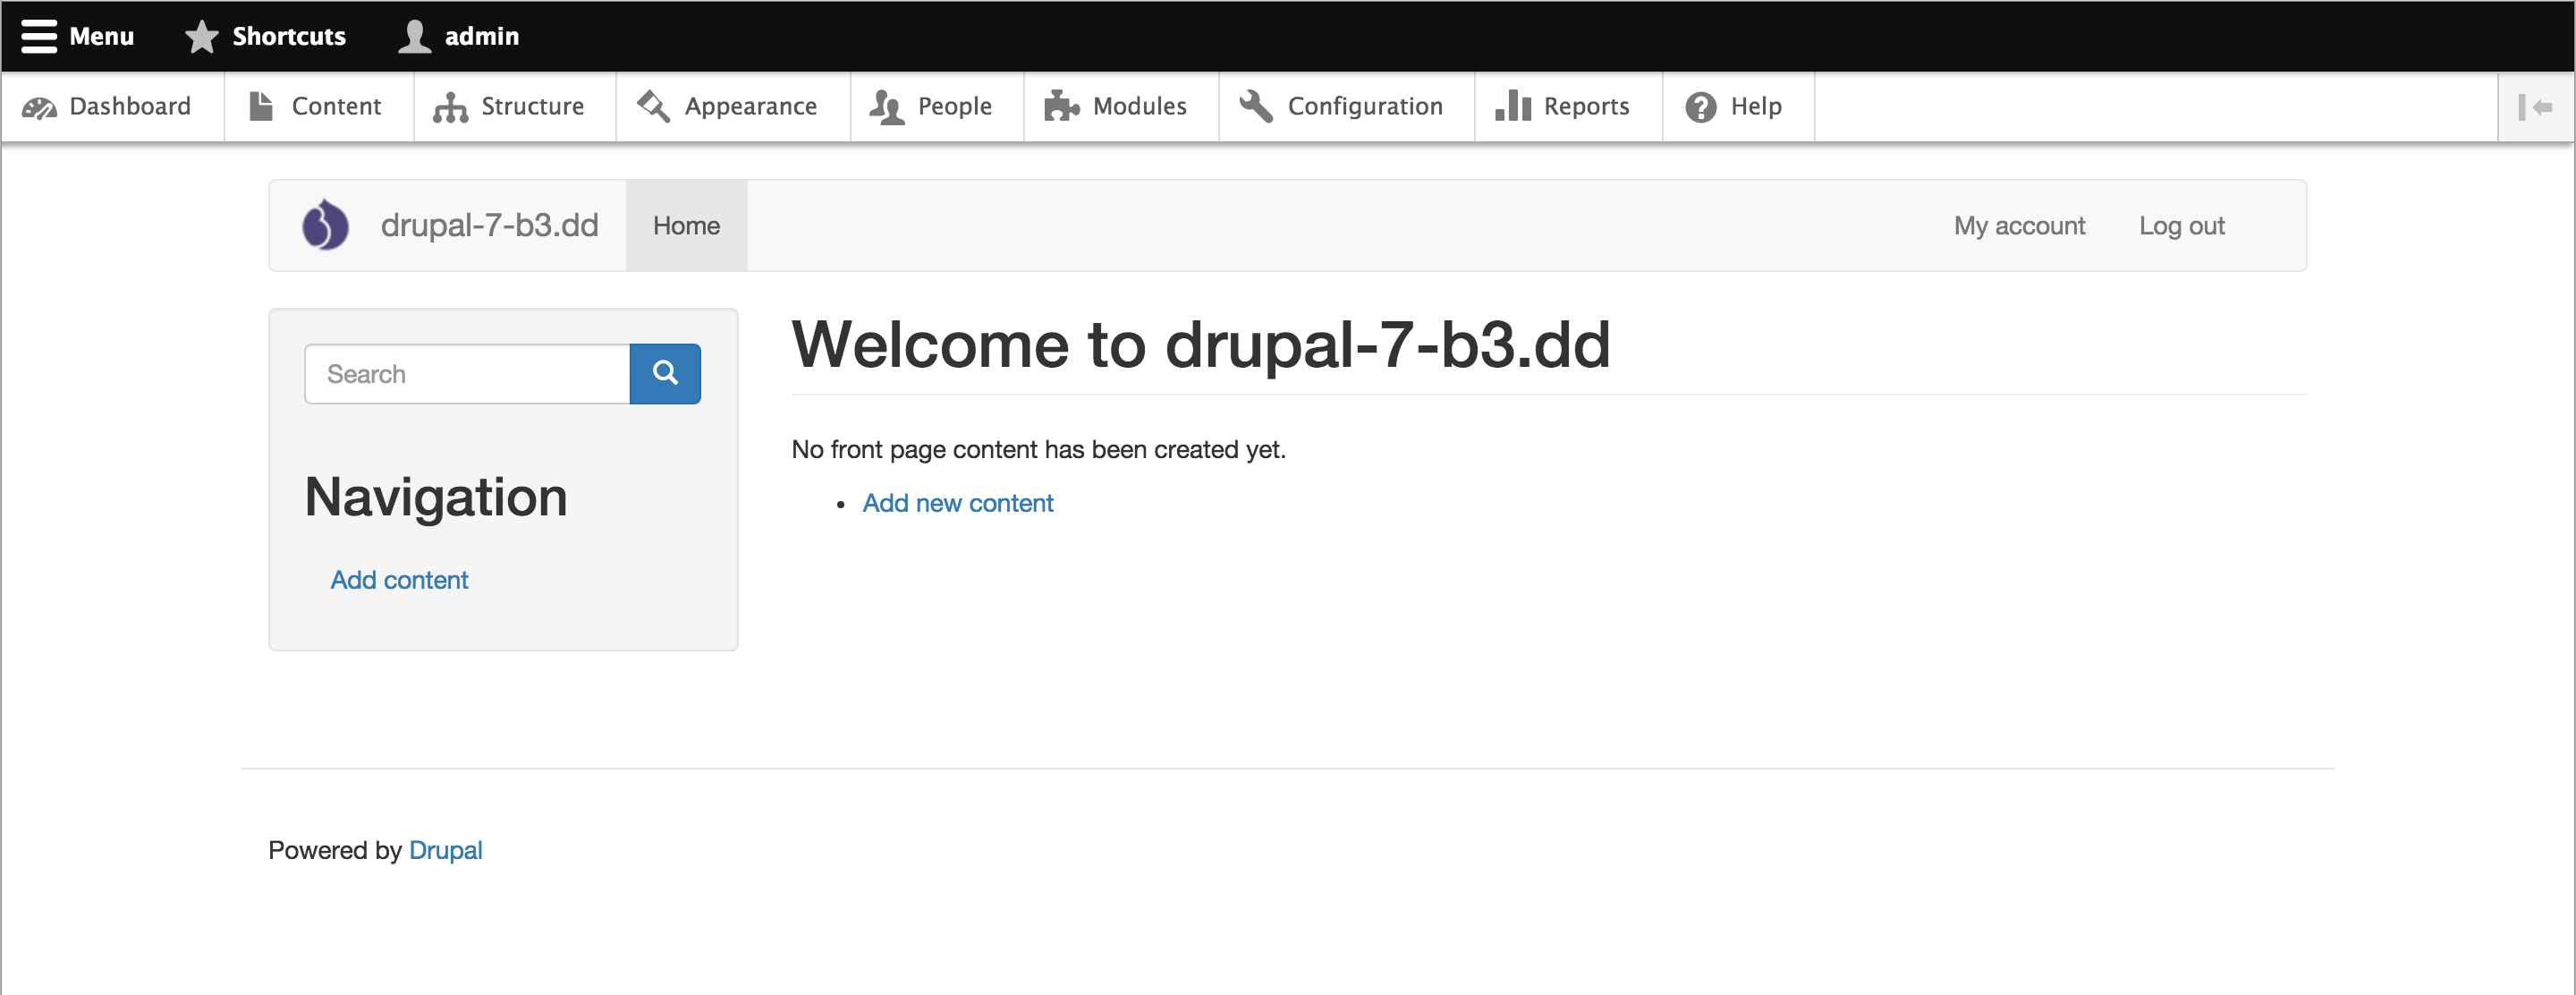Click the Navigation block heading
The width and height of the screenshot is (2576, 995).
pyautogui.click(x=436, y=497)
